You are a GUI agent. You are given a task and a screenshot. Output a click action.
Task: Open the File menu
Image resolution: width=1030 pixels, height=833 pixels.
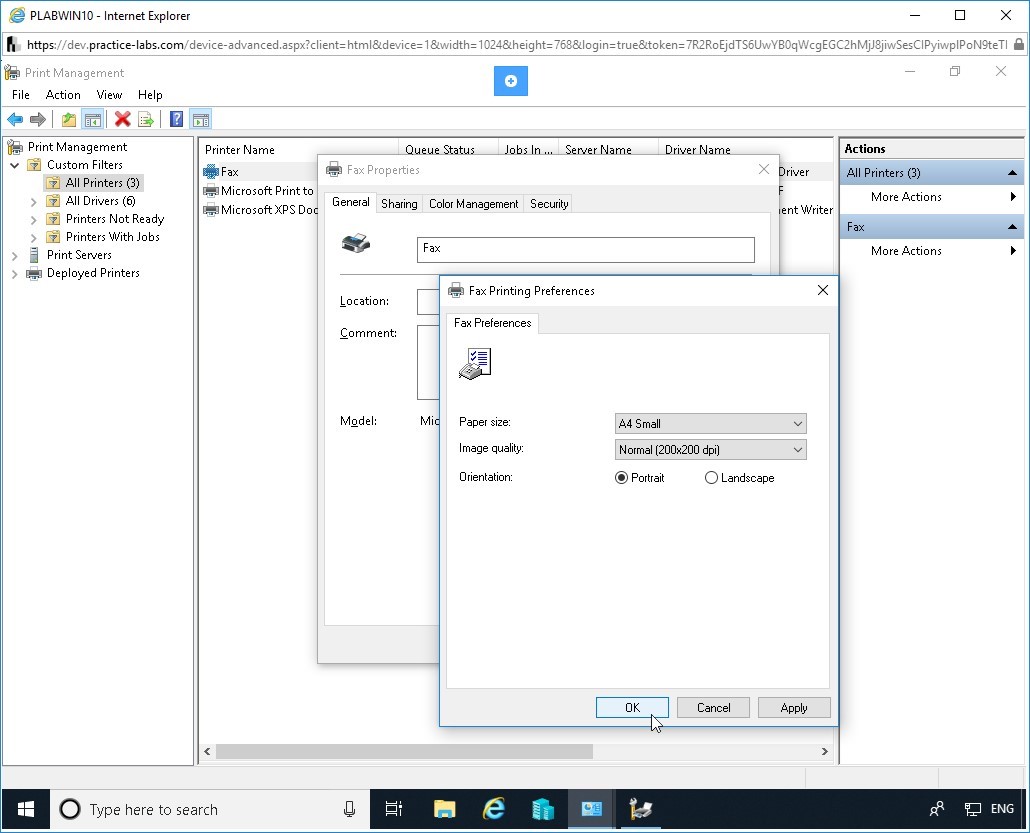pyautogui.click(x=20, y=95)
